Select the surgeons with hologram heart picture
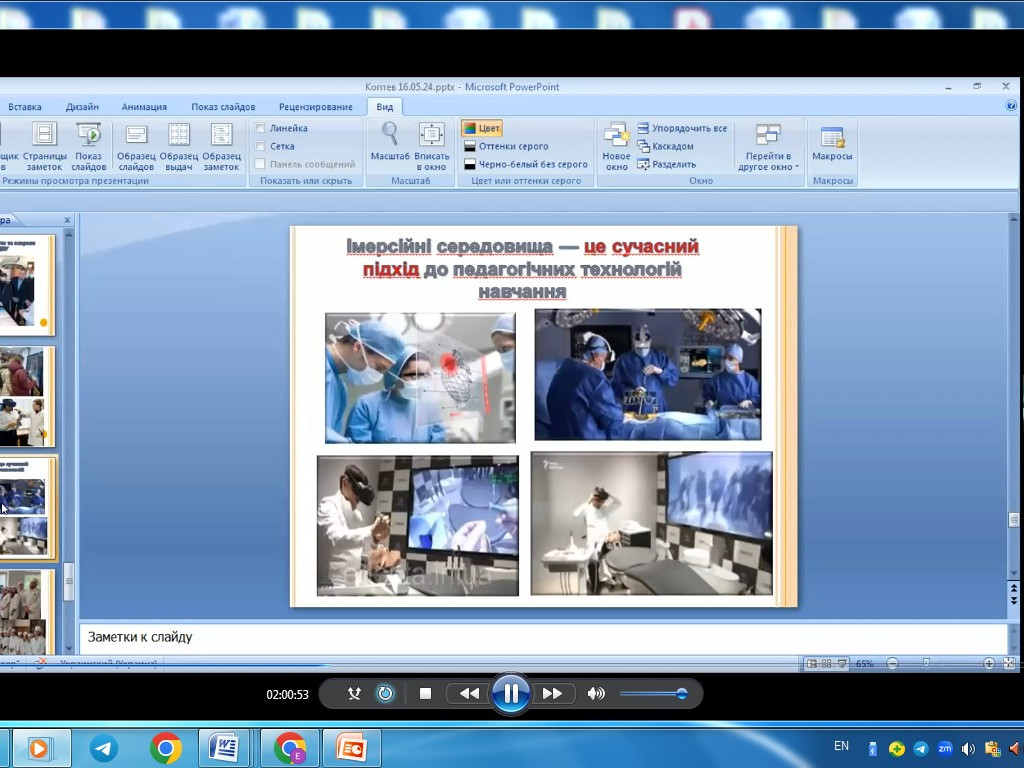Image resolution: width=1024 pixels, height=768 pixels. pyautogui.click(x=421, y=377)
